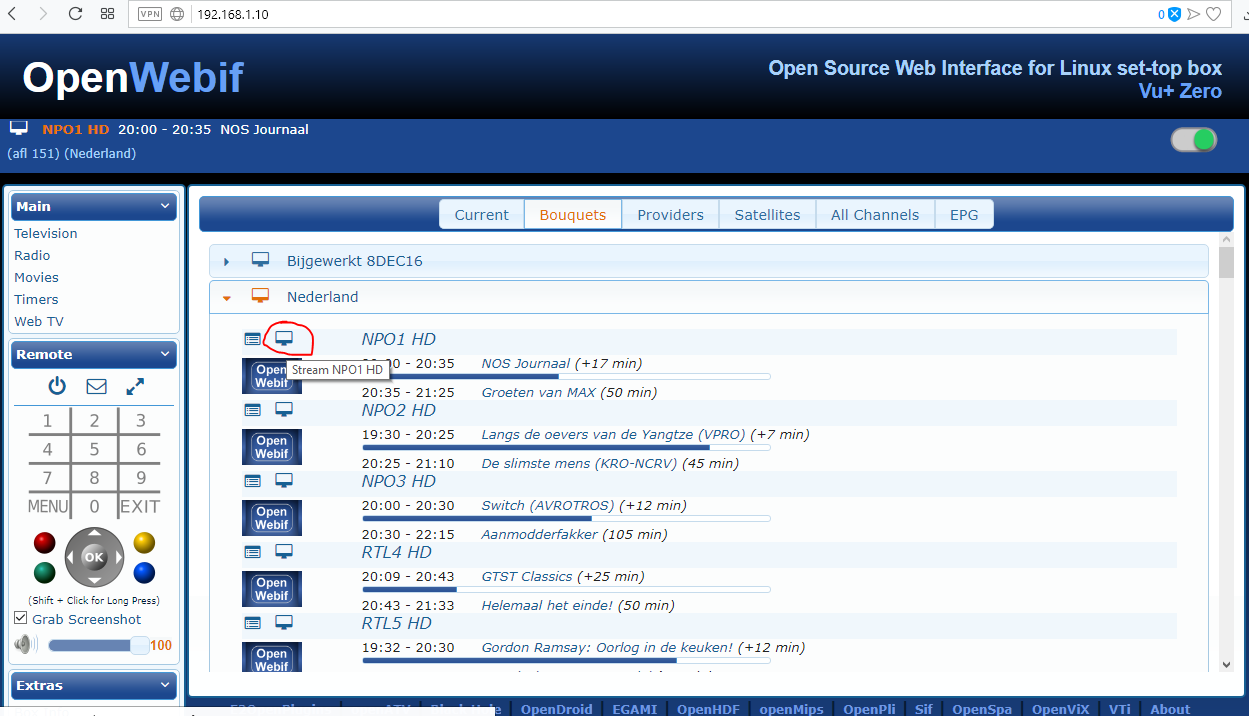Switch to the All Channels tab
1249x716 pixels.
[875, 214]
